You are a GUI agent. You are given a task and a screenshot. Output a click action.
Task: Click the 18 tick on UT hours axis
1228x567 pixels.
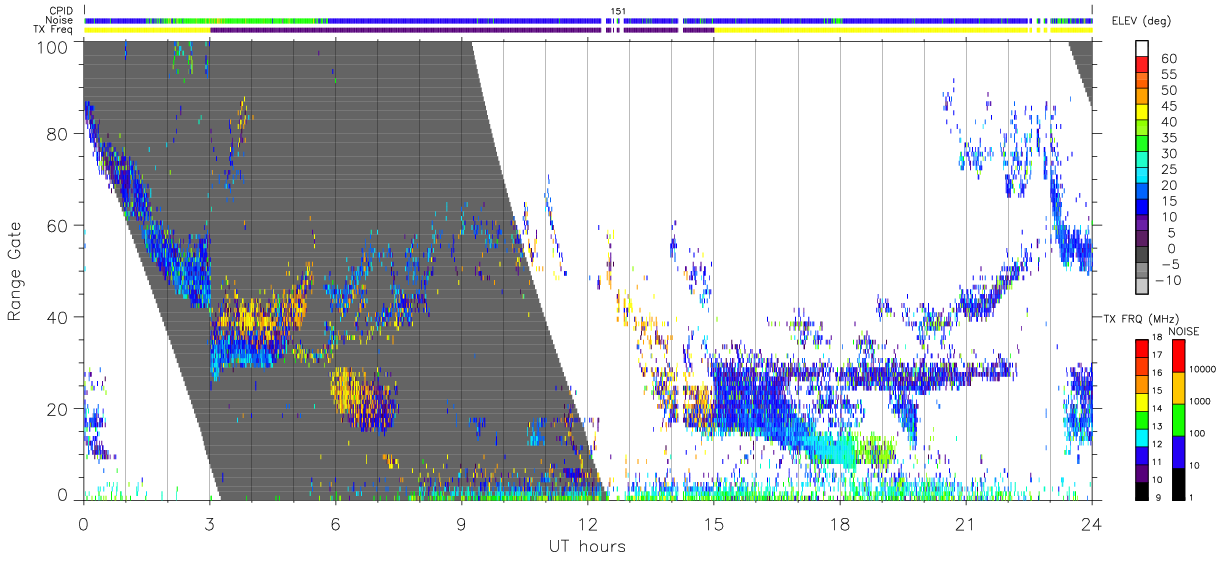click(x=840, y=524)
